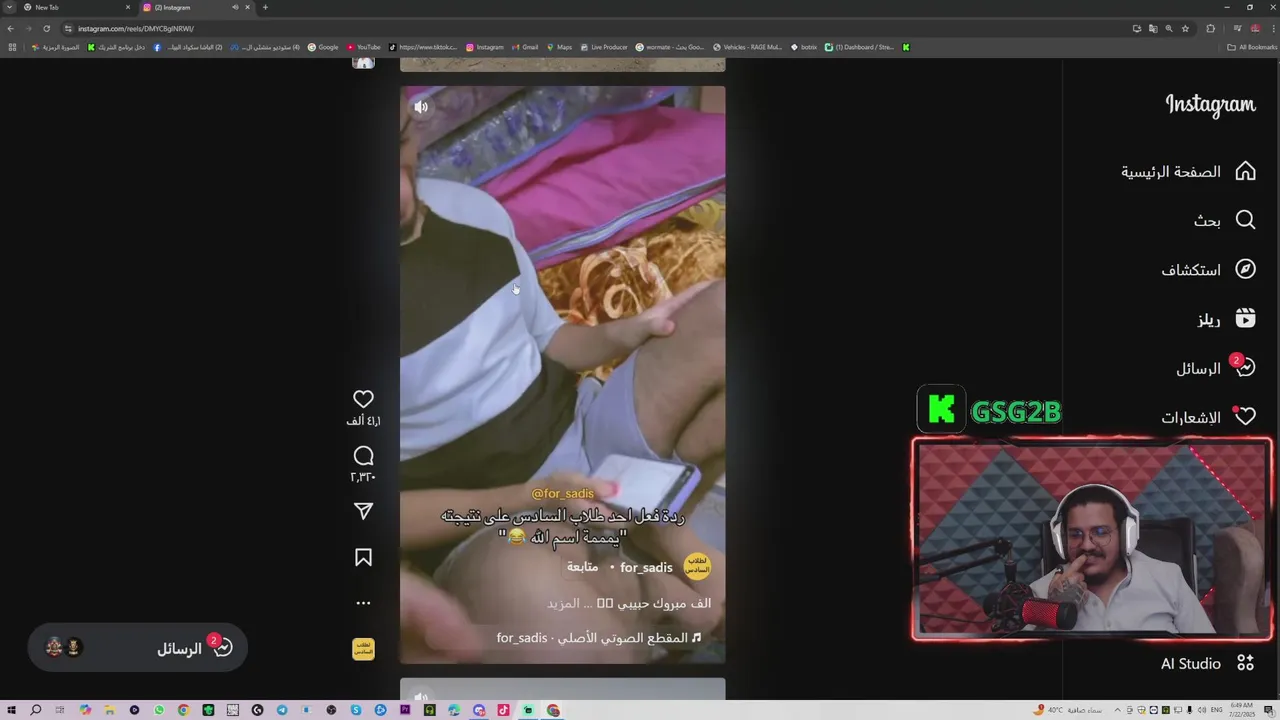Viewport: 1280px width, 720px height.
Task: Open YouTube bookmark
Action: (364, 47)
